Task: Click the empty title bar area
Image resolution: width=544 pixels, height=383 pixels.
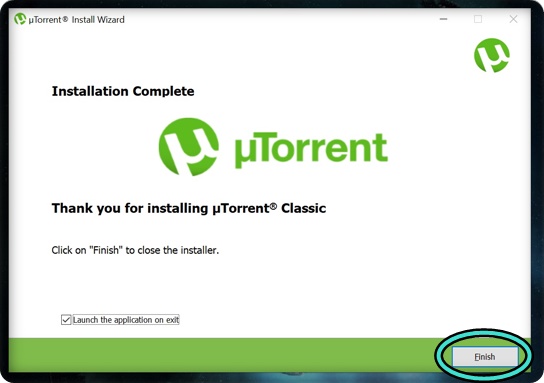Action: click(x=278, y=19)
